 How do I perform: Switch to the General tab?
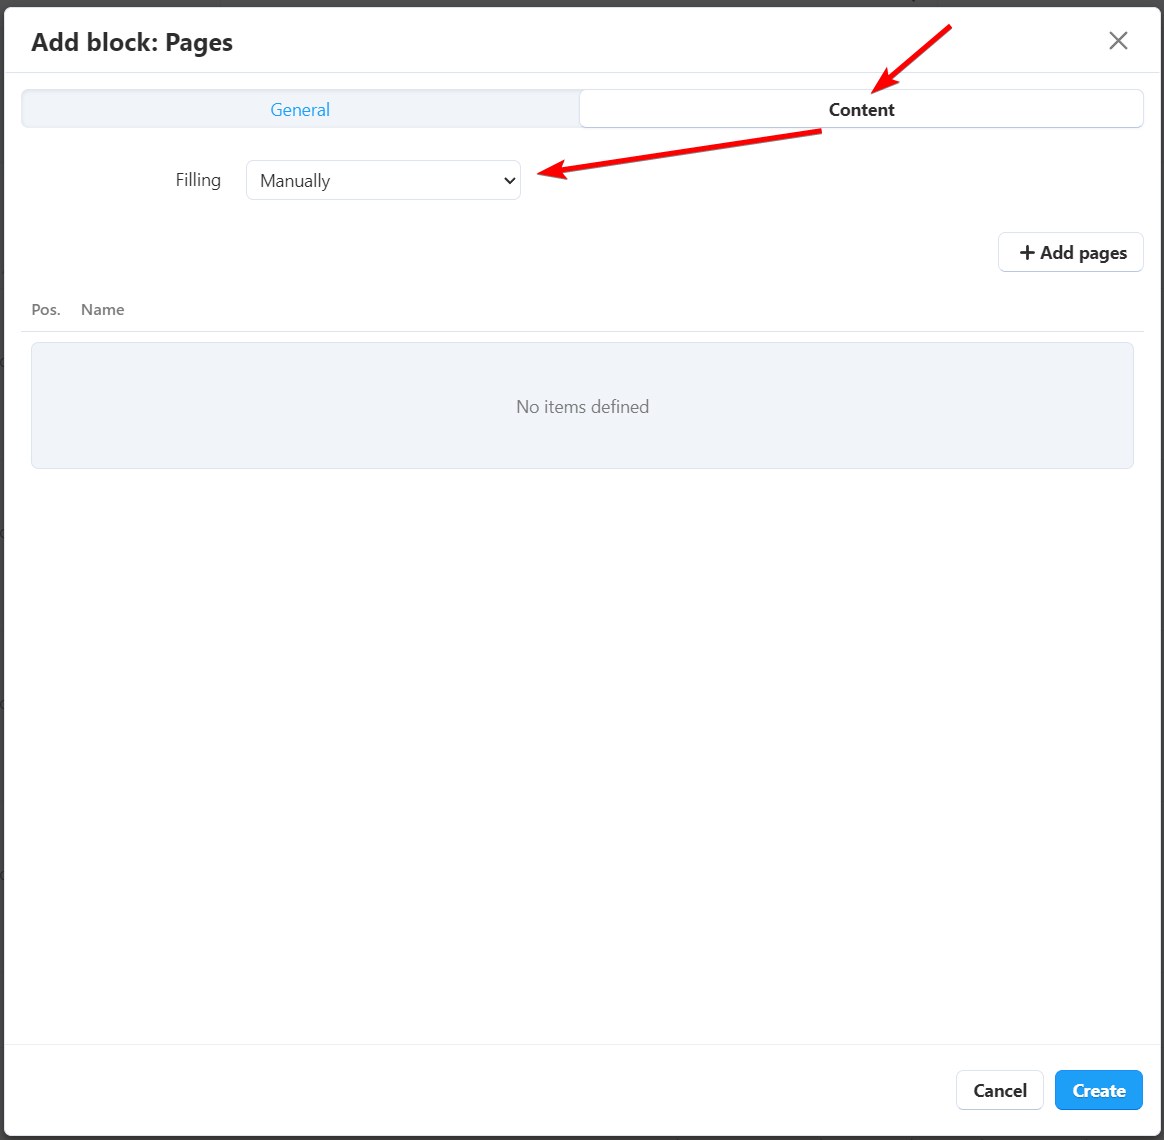[x=300, y=110]
